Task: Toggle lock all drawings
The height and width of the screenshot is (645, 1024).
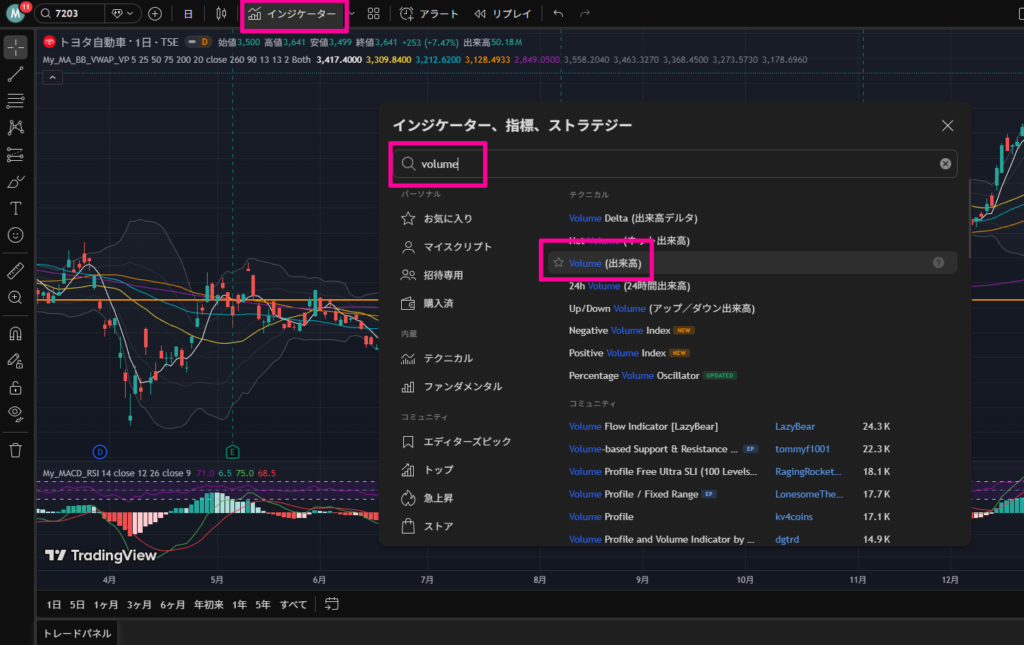Action: click(x=15, y=387)
